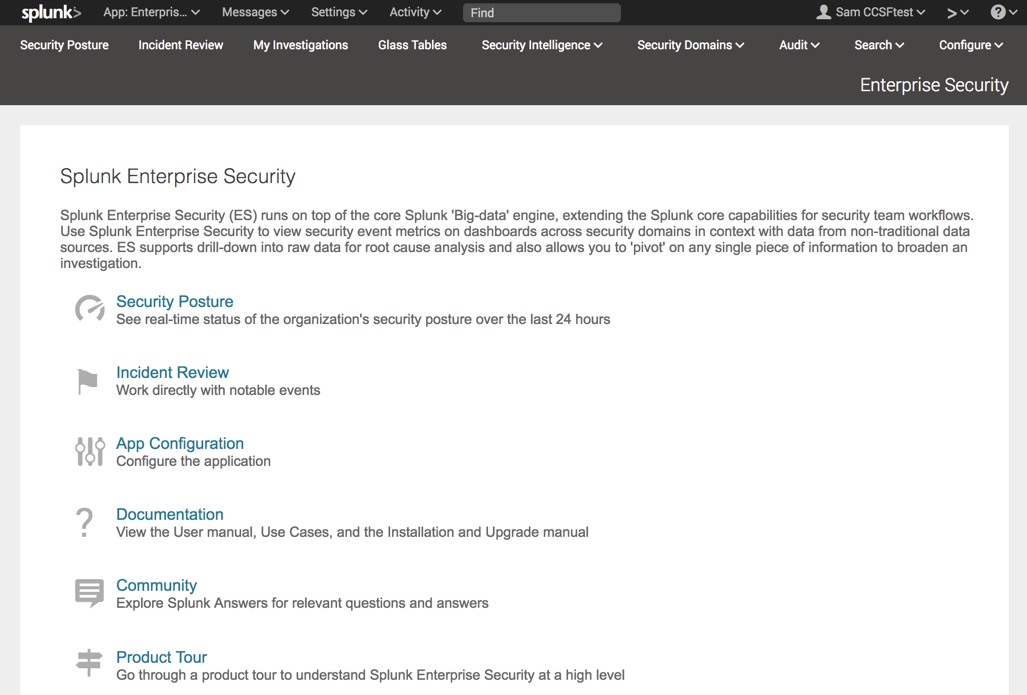Screen dimensions: 1027x695
Task: Go to the Glass Tables tab
Action: (412, 45)
